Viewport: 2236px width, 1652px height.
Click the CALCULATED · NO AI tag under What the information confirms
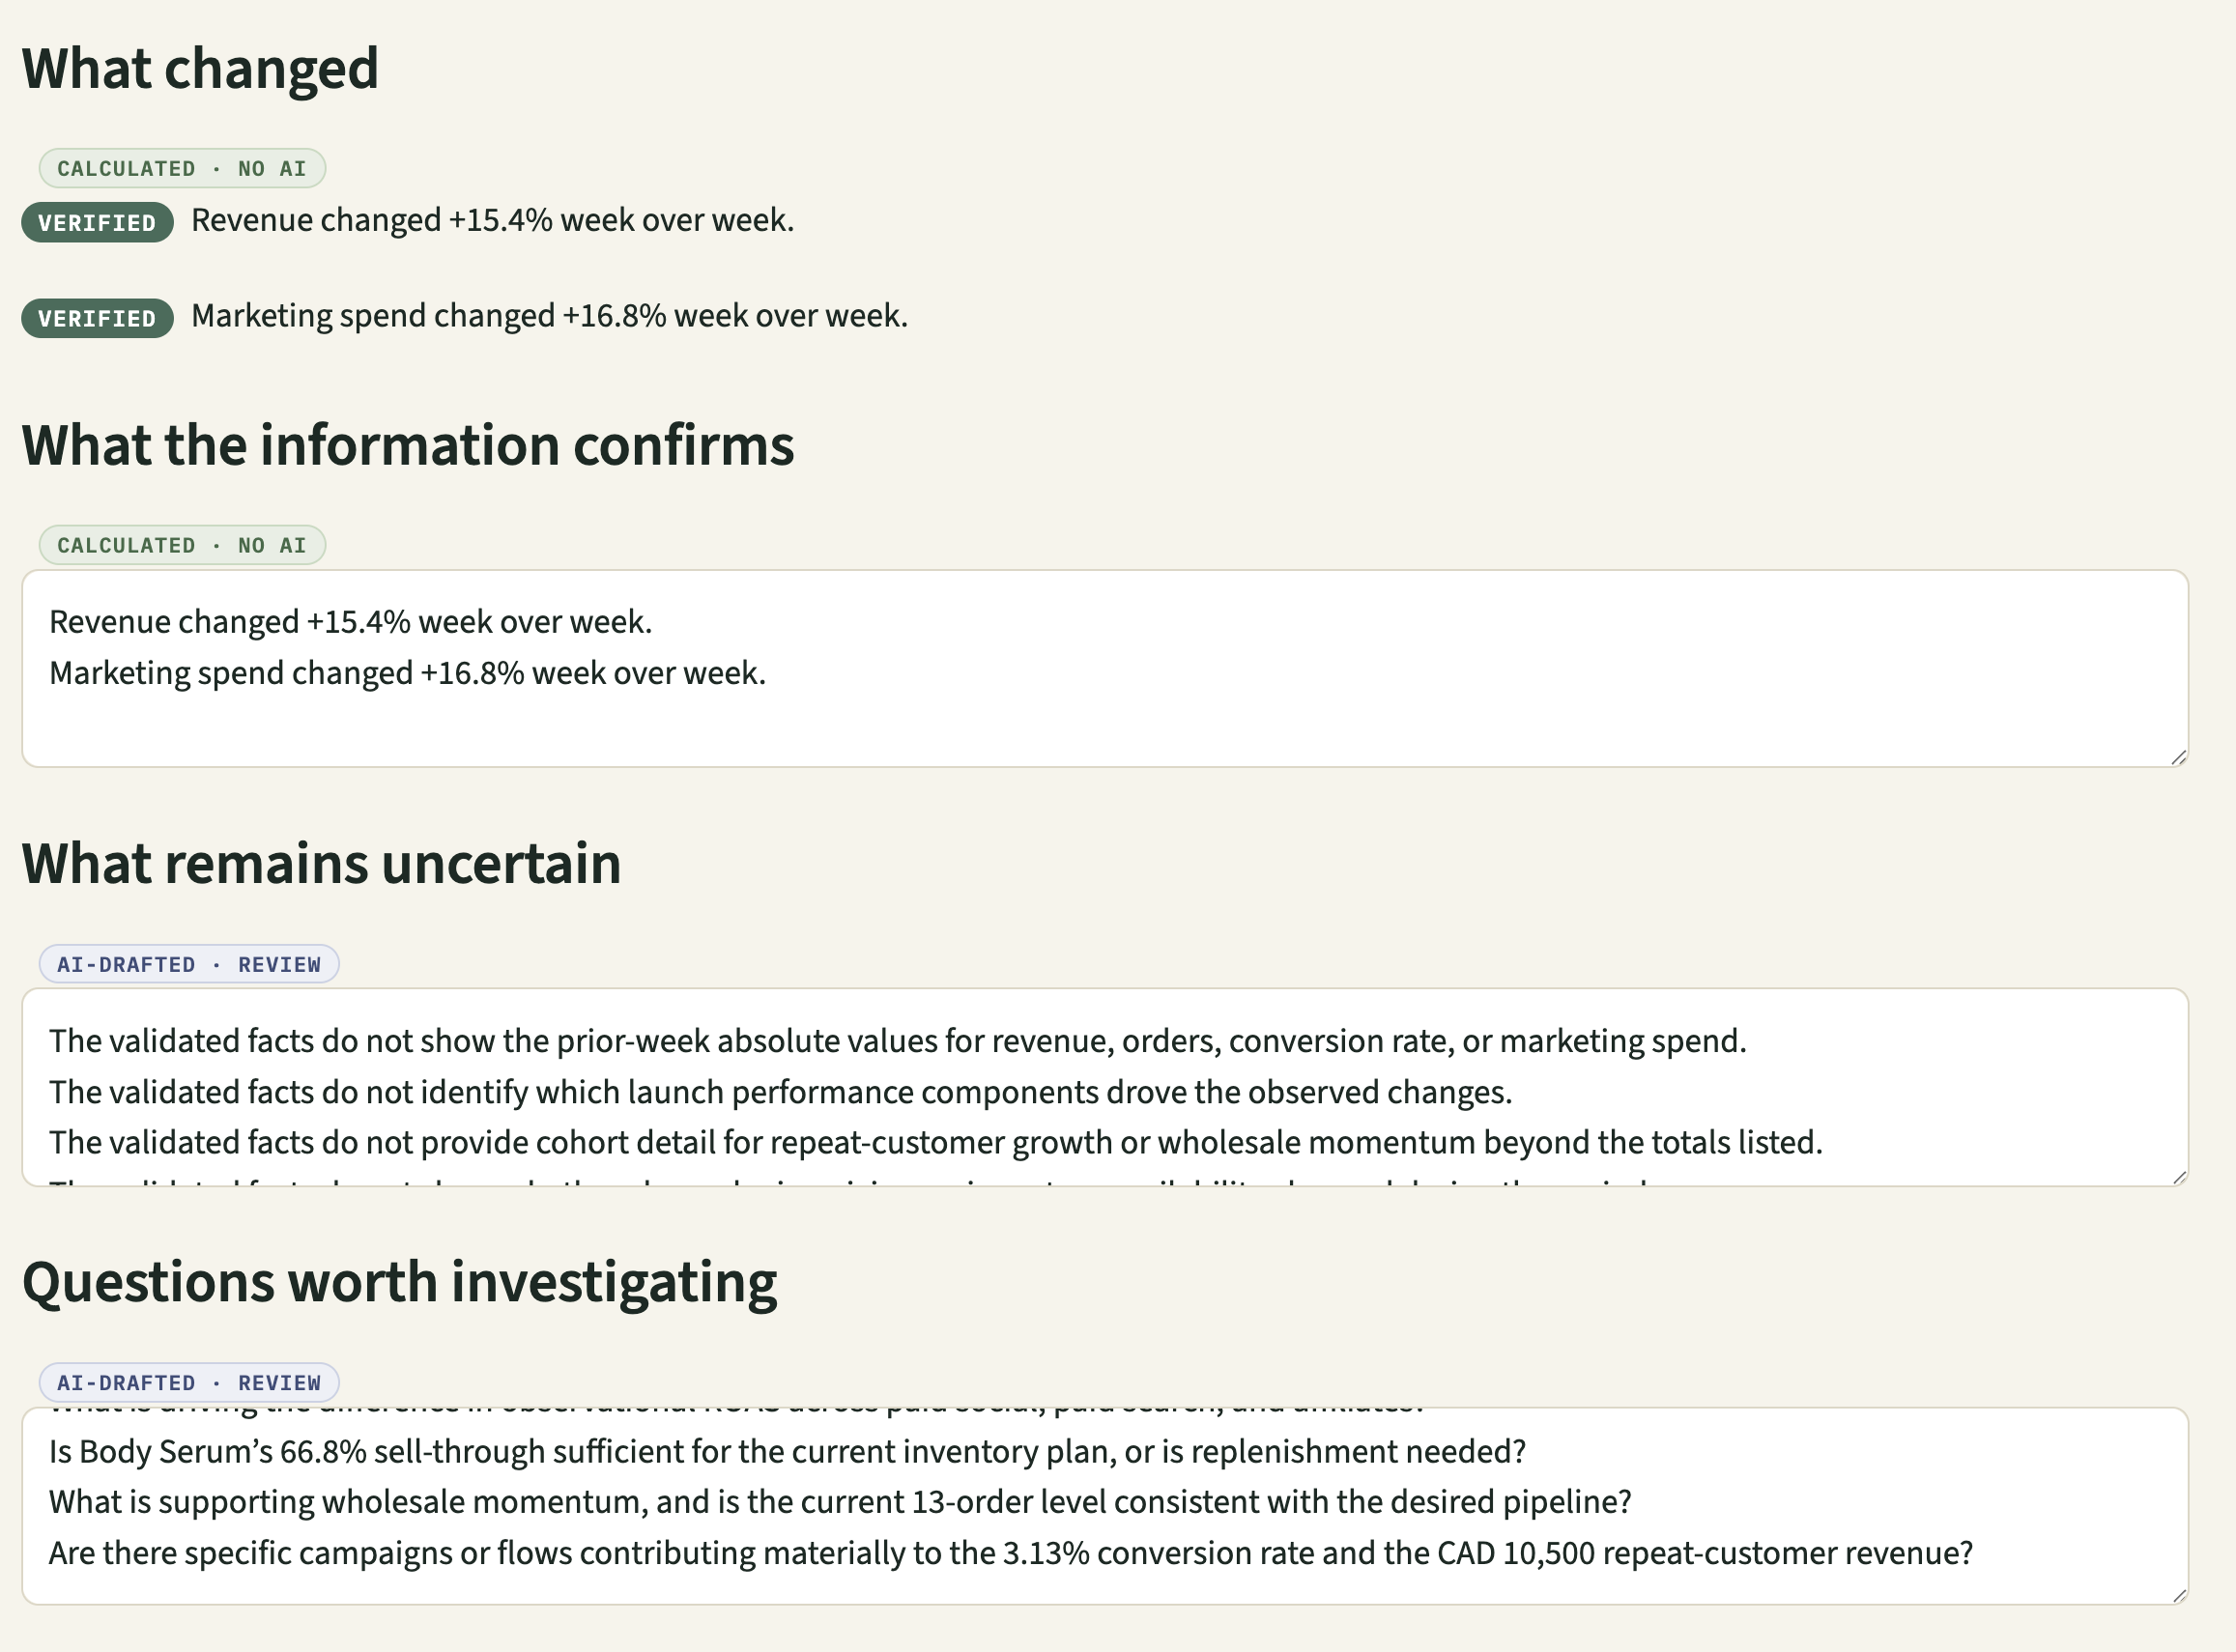click(x=182, y=545)
